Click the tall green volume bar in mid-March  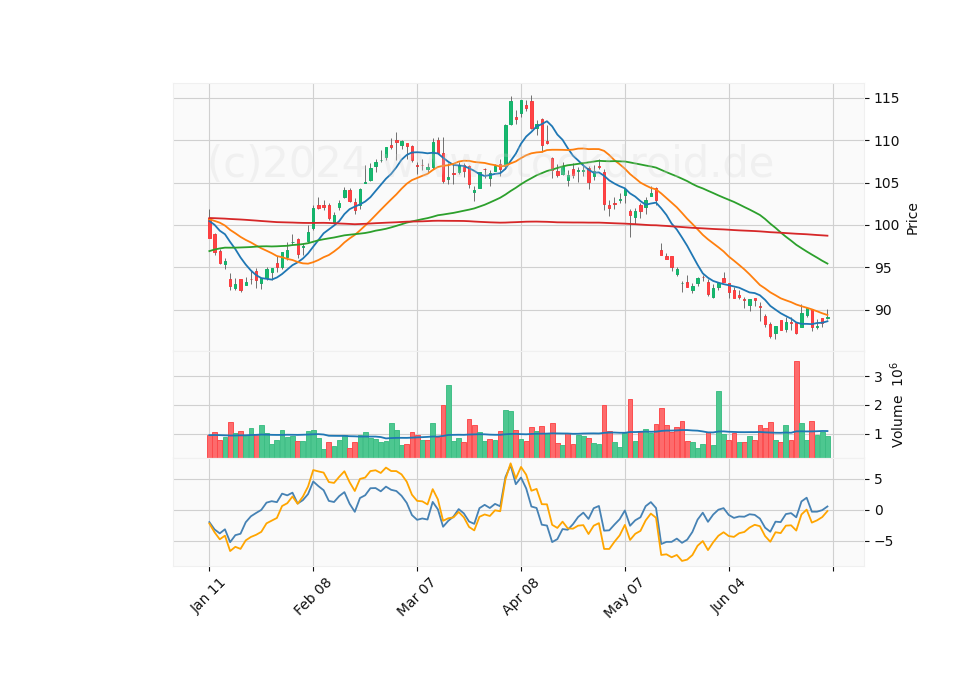449,421
